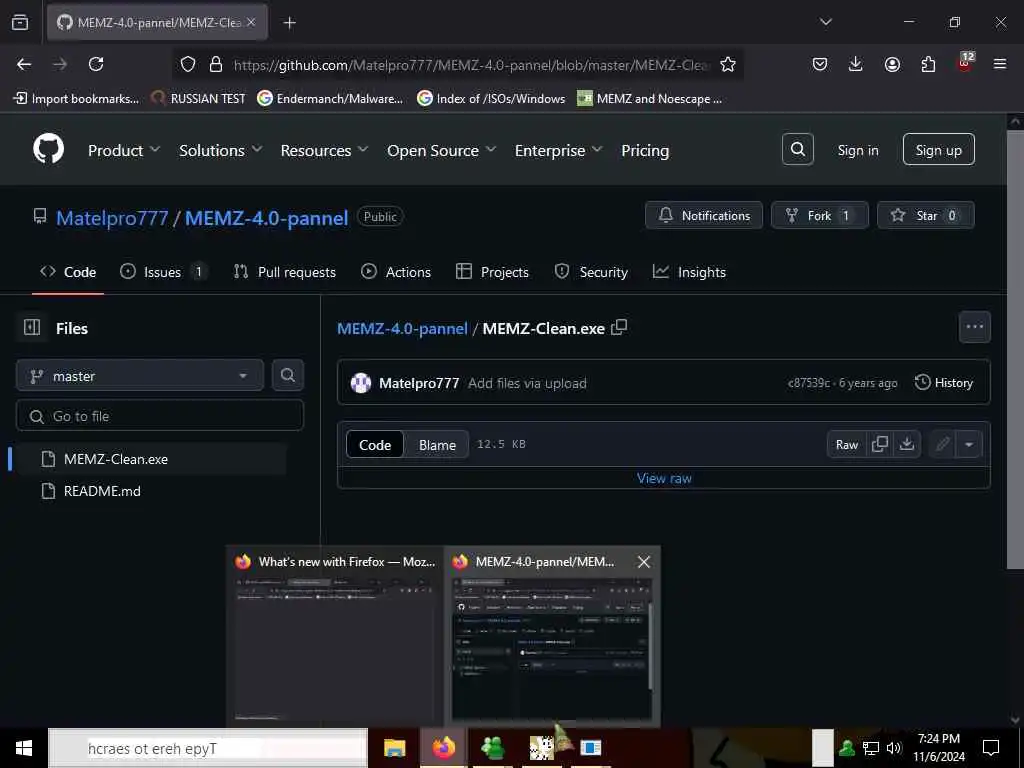1024x768 pixels.
Task: Open the Endermanch/Malware bookmark
Action: 330,99
